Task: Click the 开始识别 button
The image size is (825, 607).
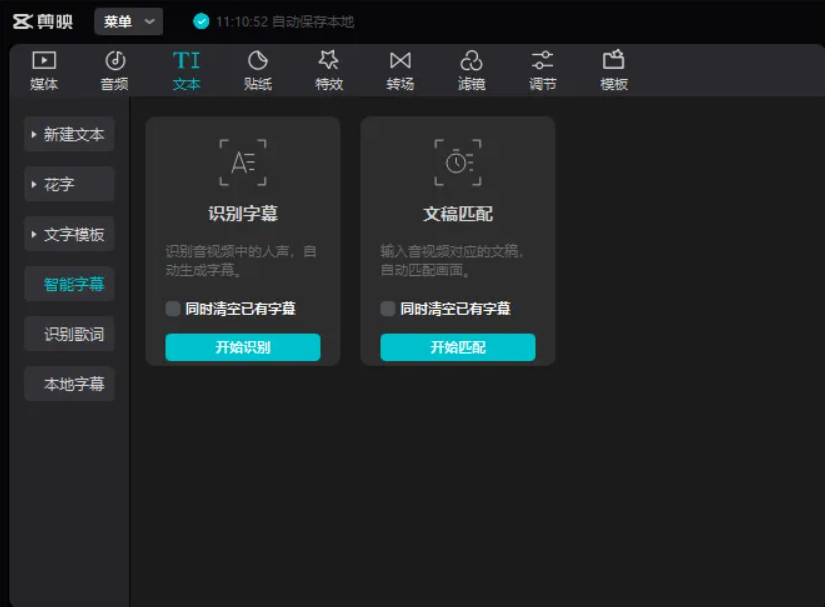Action: click(243, 347)
